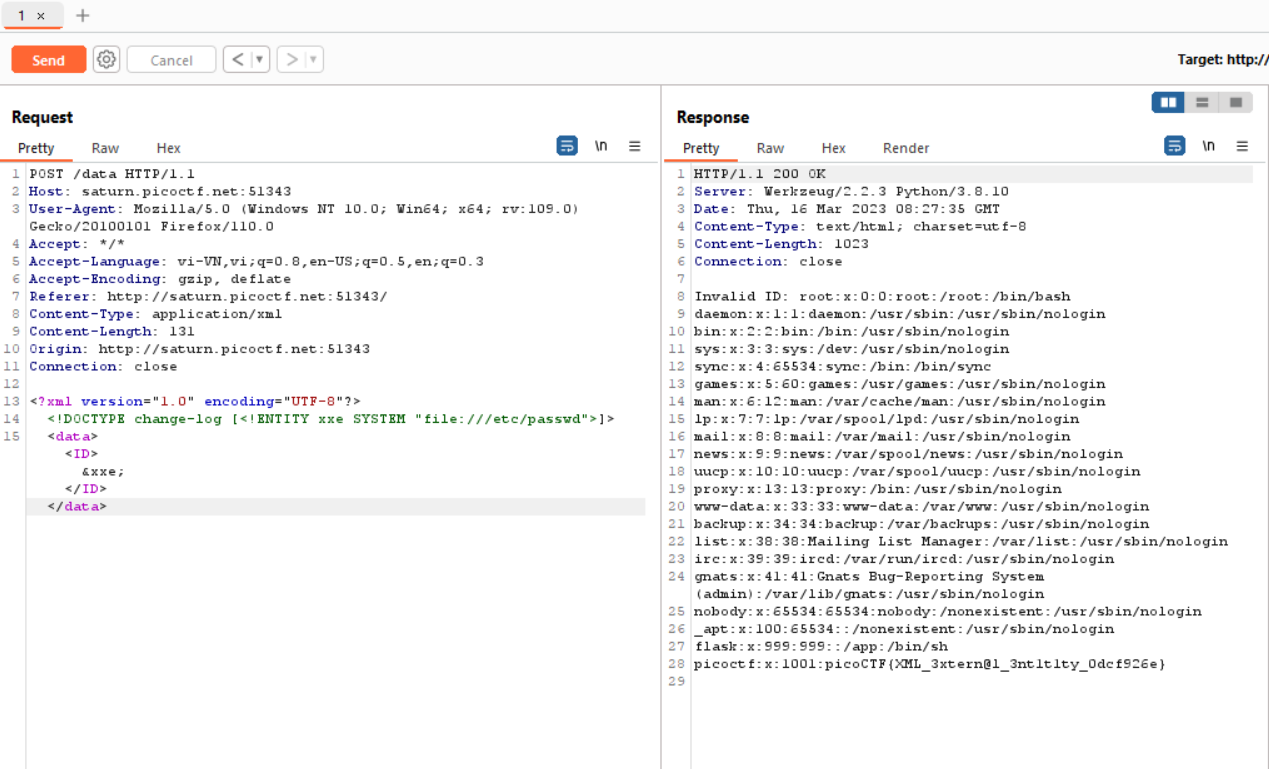
Task: Switch Request view to Raw tab
Action: (x=105, y=148)
